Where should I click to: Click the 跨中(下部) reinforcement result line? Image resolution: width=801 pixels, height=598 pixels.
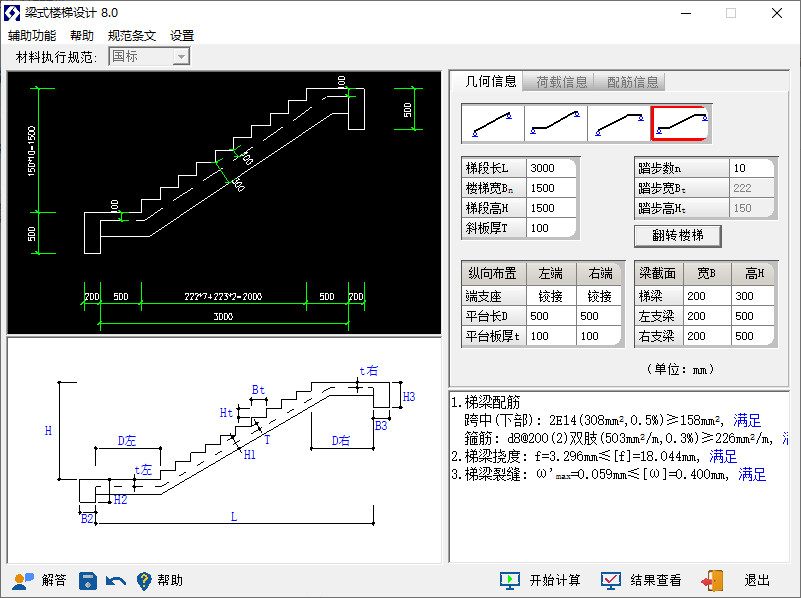(612, 420)
